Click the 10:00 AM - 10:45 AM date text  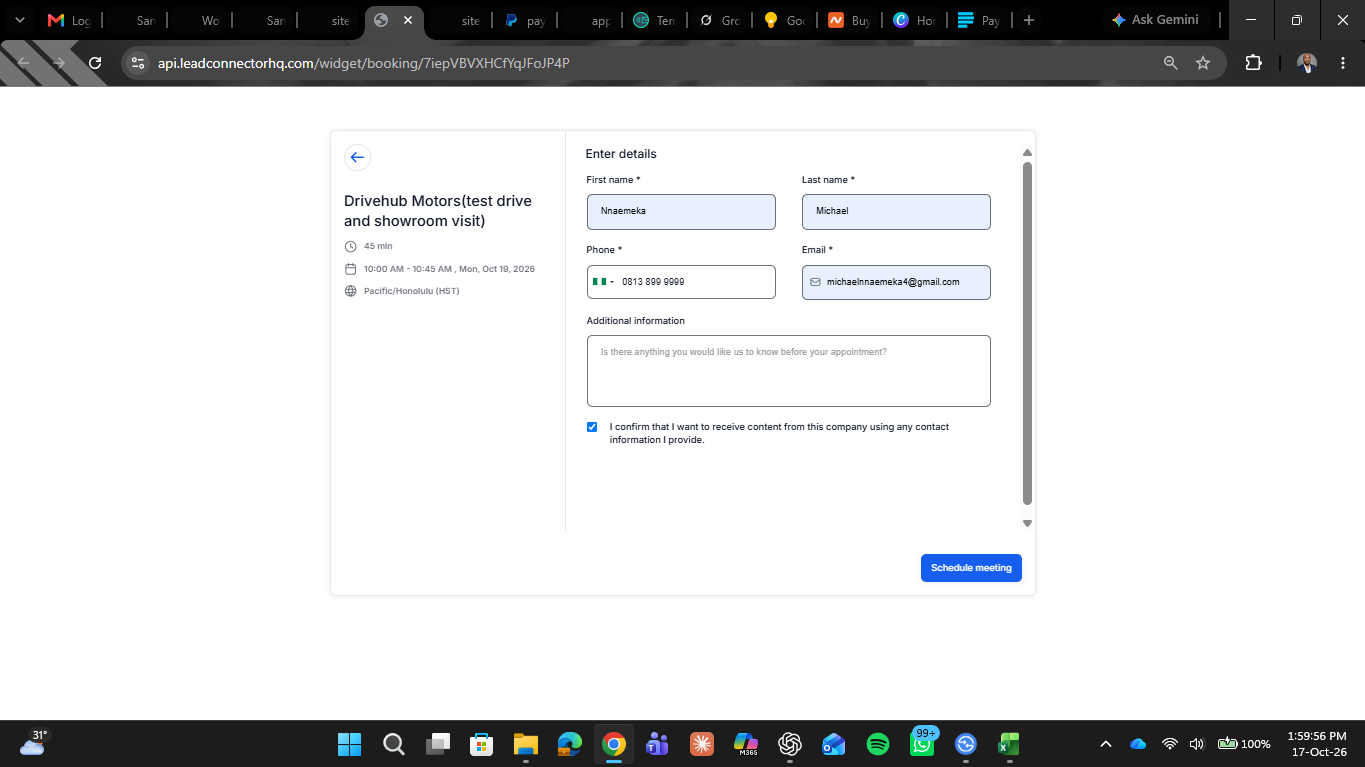(x=449, y=269)
